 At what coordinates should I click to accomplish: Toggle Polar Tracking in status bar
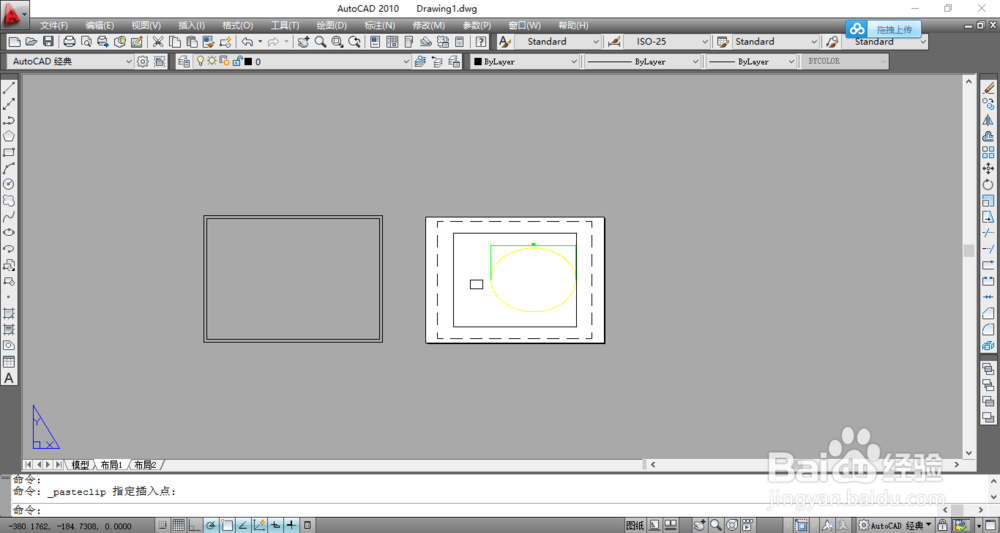pos(210,525)
